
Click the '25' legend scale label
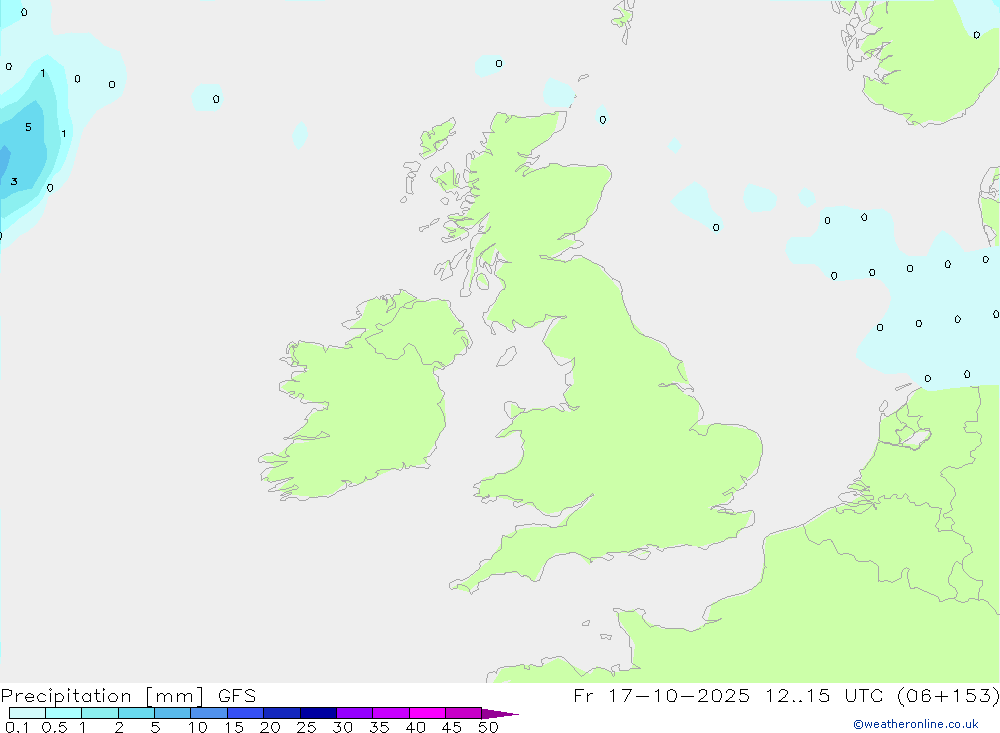307,727
